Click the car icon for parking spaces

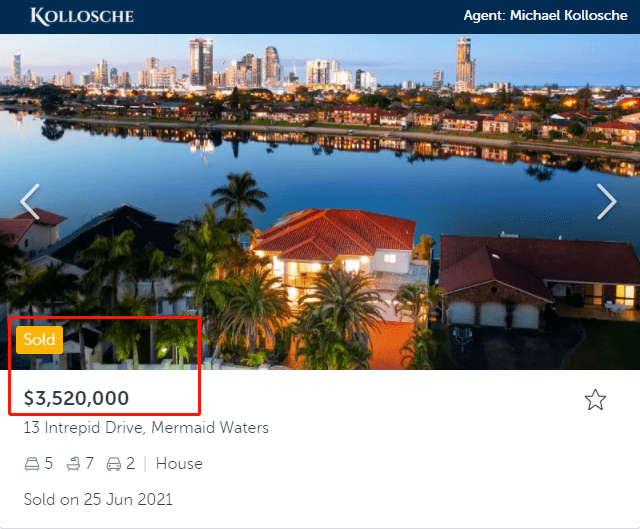114,464
